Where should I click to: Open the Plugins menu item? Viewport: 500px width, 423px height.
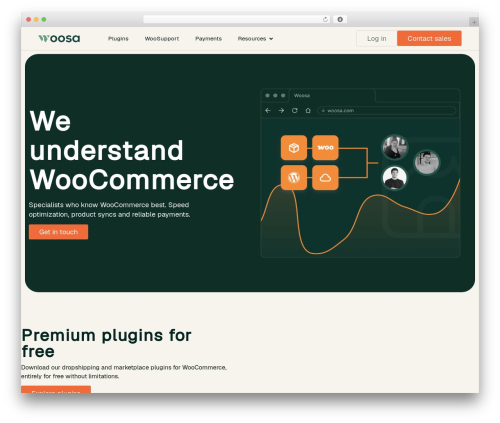[118, 39]
